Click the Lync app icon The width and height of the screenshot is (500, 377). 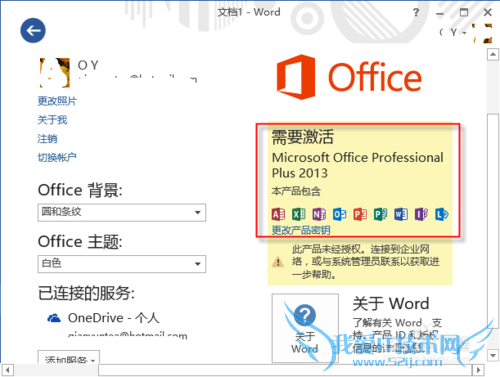coord(442,214)
